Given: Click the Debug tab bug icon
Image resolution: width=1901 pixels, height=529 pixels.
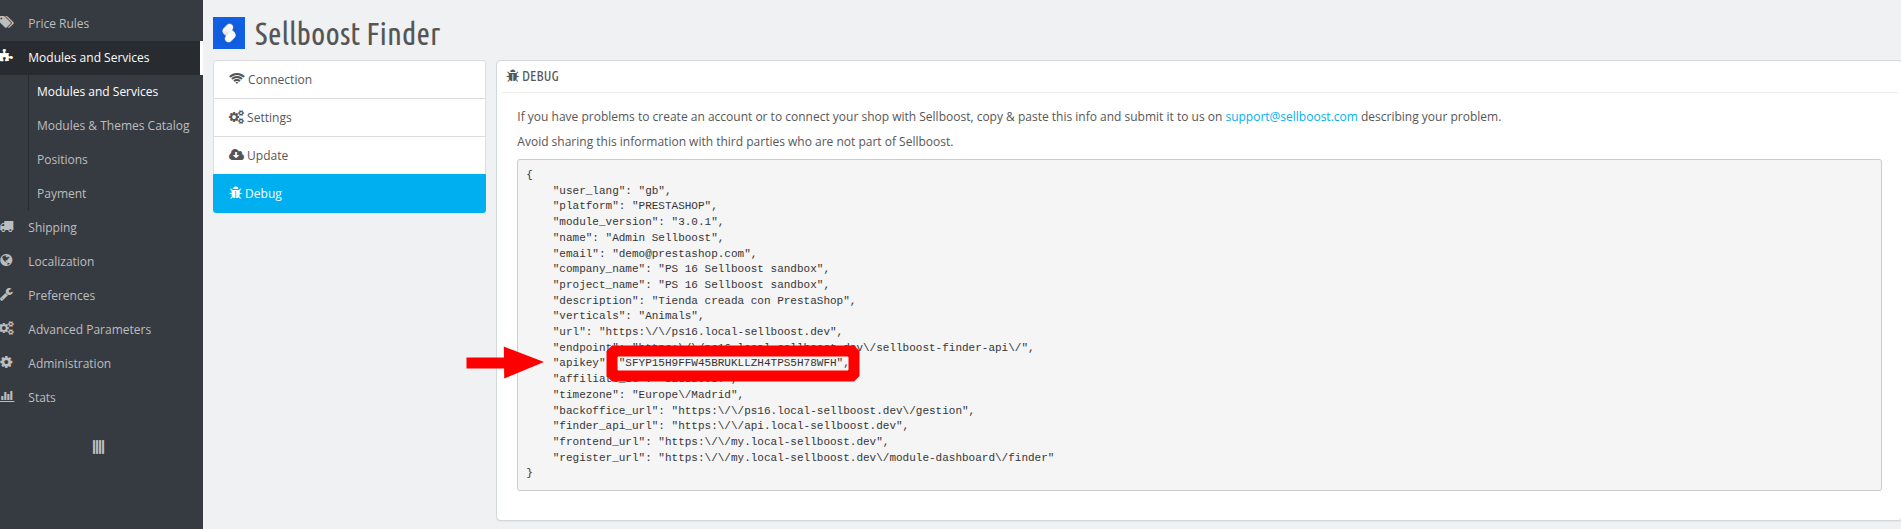Looking at the screenshot, I should point(236,193).
